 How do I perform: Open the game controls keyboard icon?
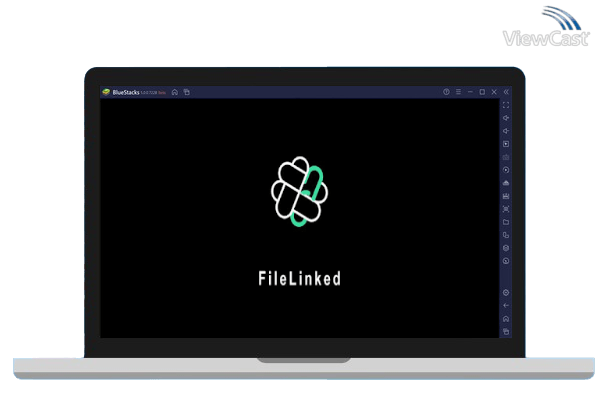tap(506, 157)
